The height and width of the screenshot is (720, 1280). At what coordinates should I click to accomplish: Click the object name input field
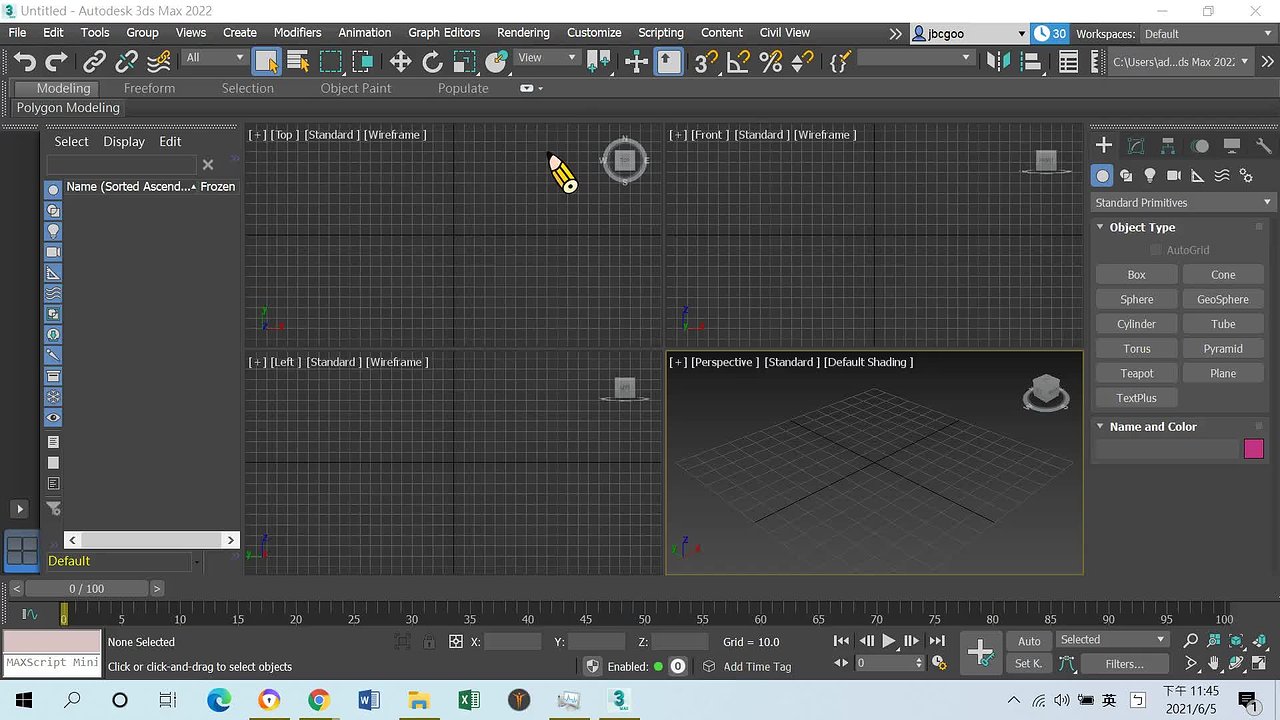coord(1166,449)
